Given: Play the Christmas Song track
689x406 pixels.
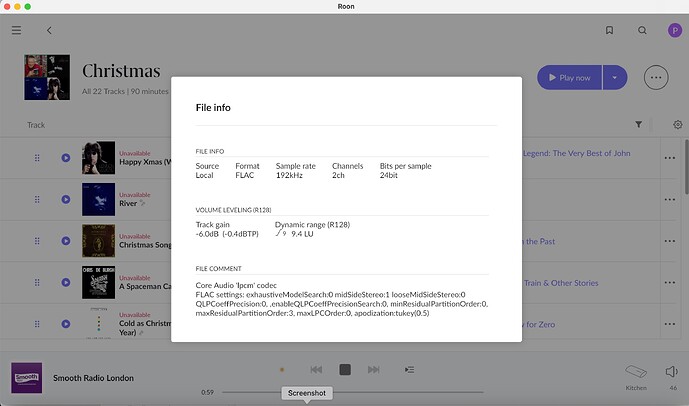Looking at the screenshot, I should [x=66, y=241].
